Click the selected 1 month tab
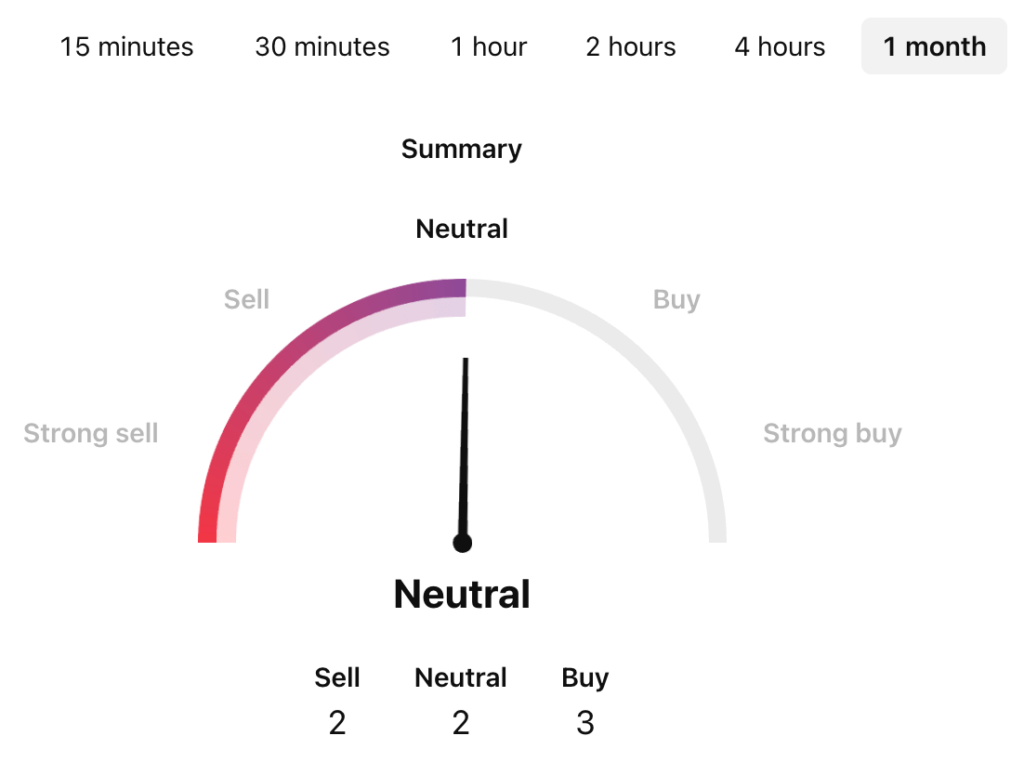Screen dimensions: 1024x762 click(x=934, y=46)
